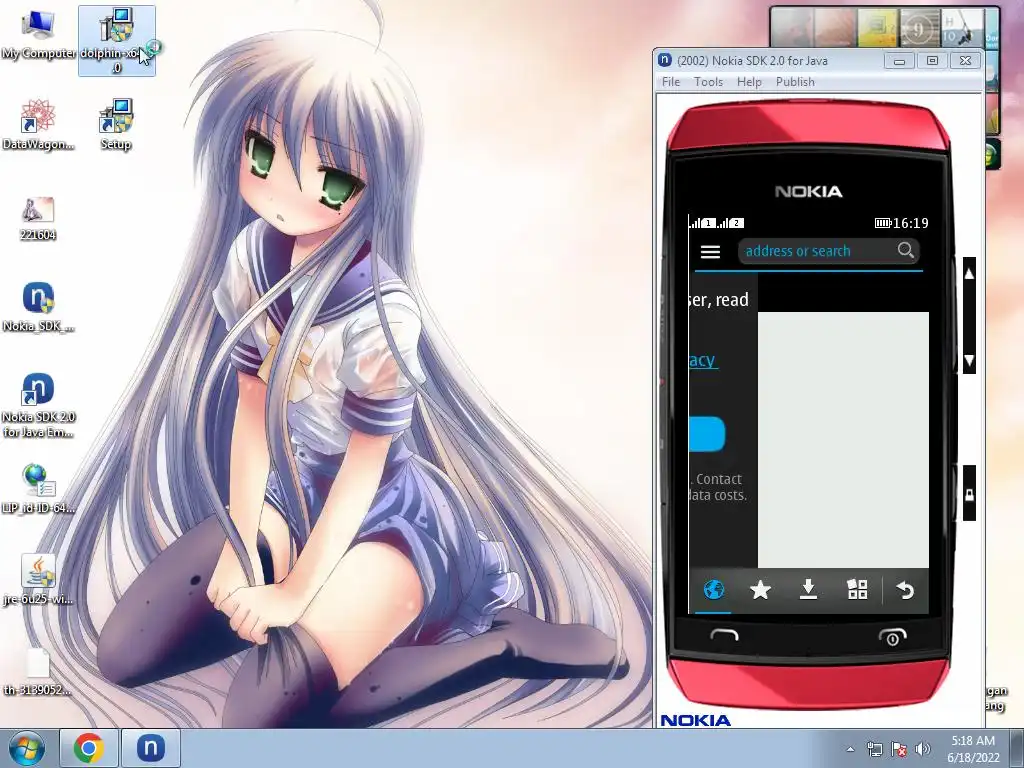Open the Windows Start menu
Image resolution: width=1024 pixels, height=768 pixels.
pos(26,748)
